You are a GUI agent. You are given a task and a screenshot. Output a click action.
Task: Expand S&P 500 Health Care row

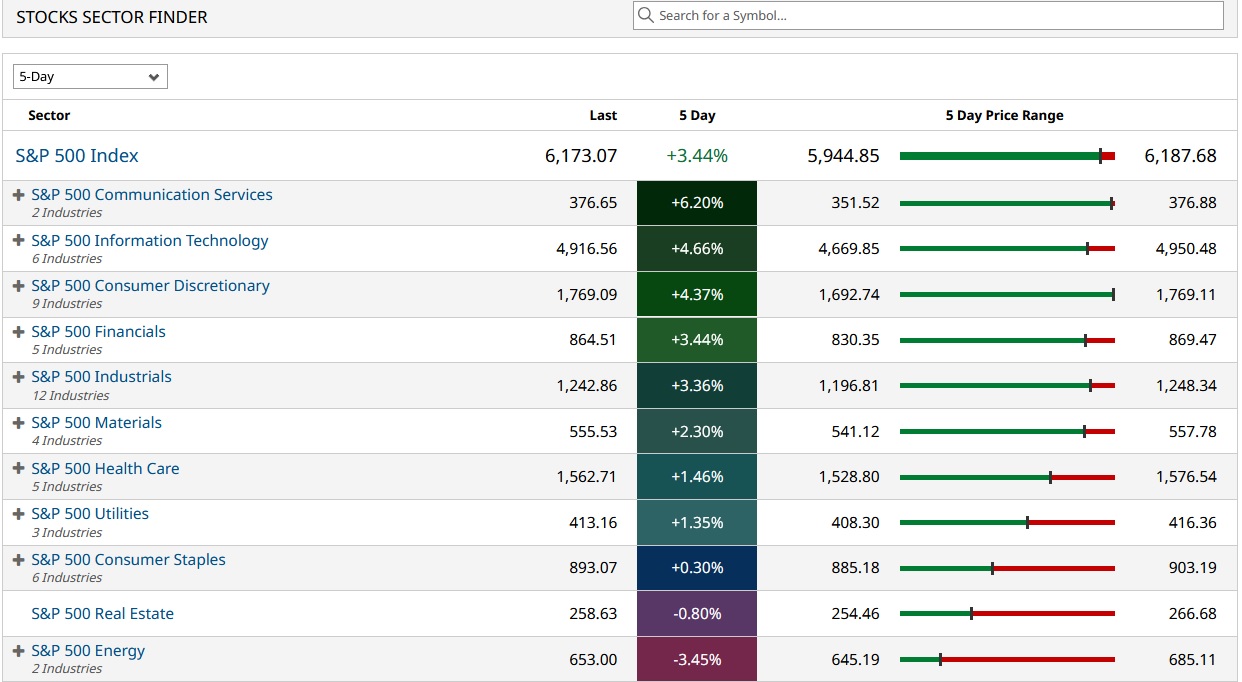tap(18, 469)
